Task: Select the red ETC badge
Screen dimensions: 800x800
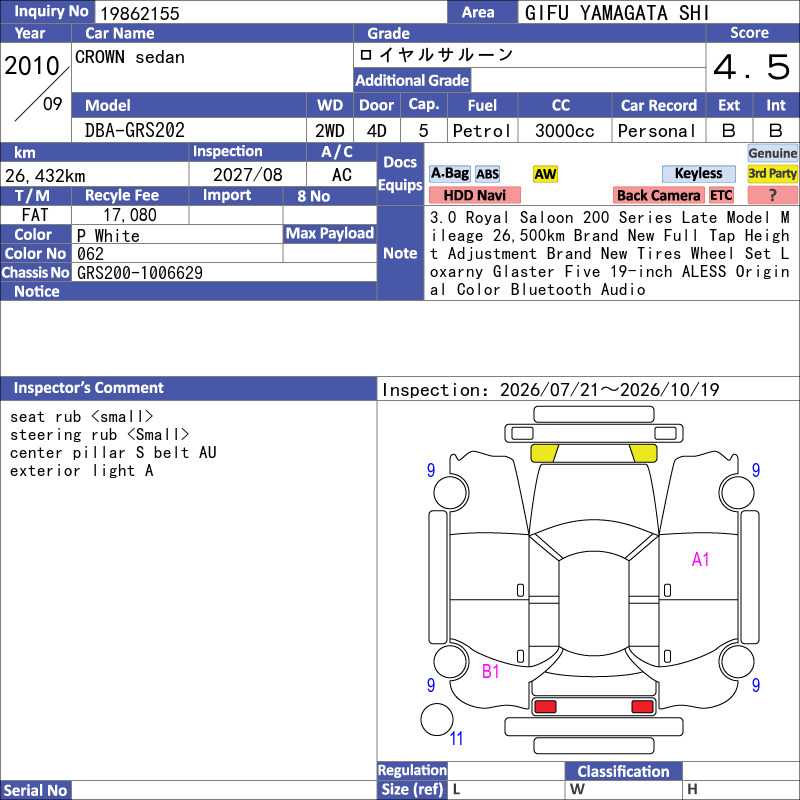Action: tap(721, 195)
